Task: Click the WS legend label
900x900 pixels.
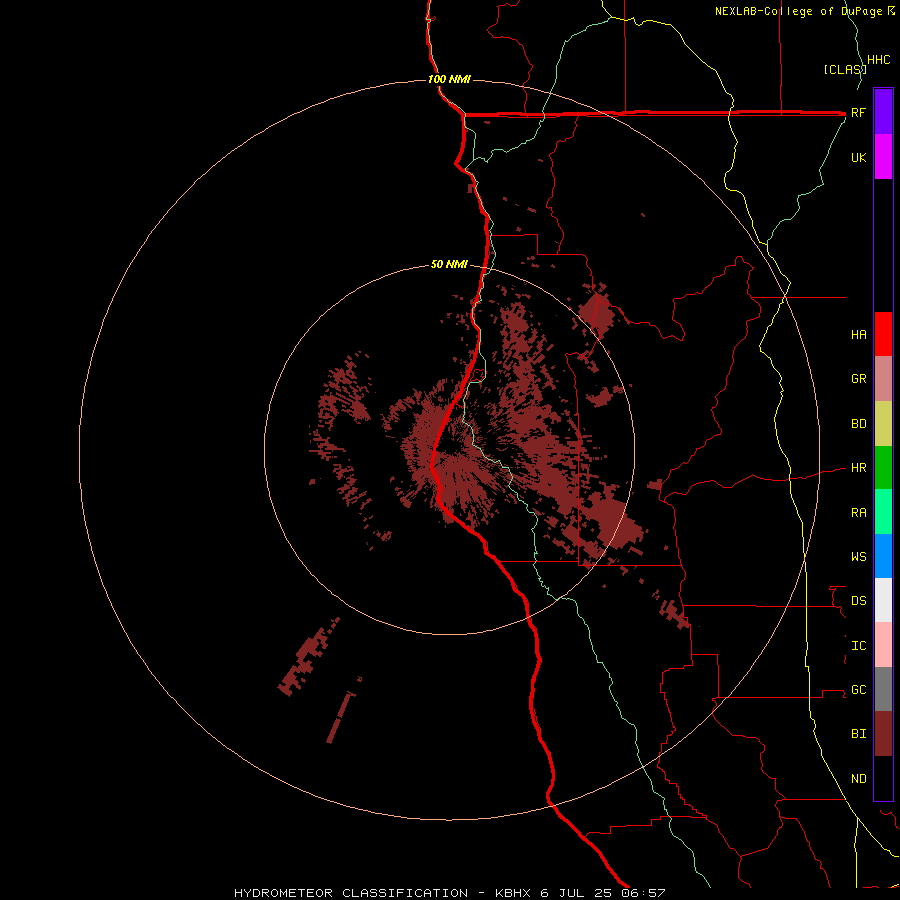Action: click(858, 556)
